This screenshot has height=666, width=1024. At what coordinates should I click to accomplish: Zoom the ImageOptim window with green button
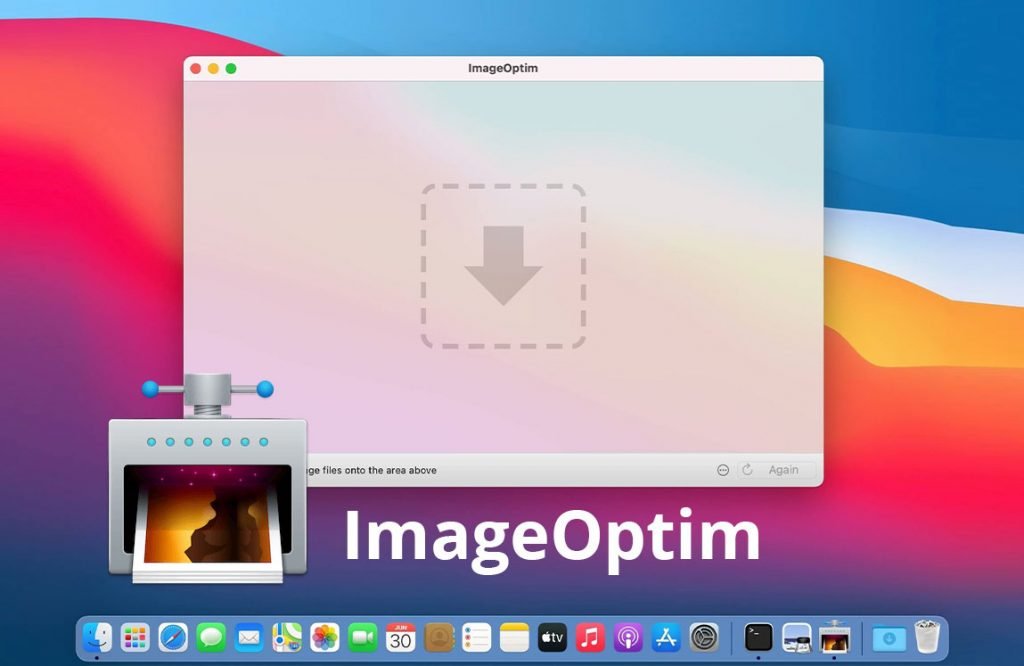click(x=231, y=69)
